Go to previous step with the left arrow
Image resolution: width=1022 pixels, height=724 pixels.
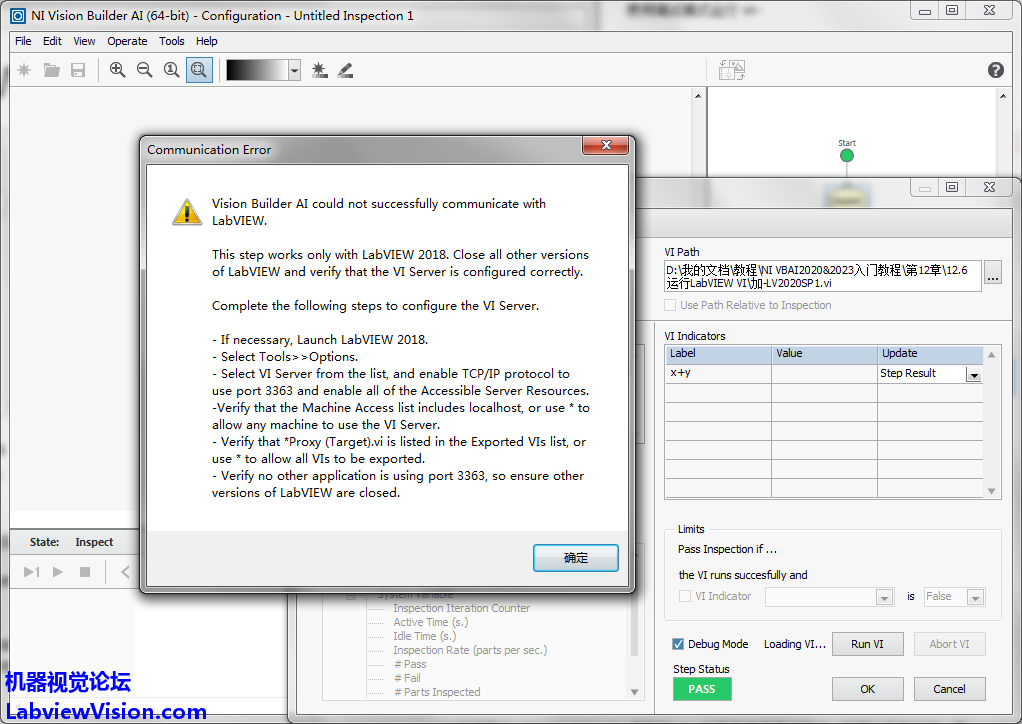click(125, 572)
